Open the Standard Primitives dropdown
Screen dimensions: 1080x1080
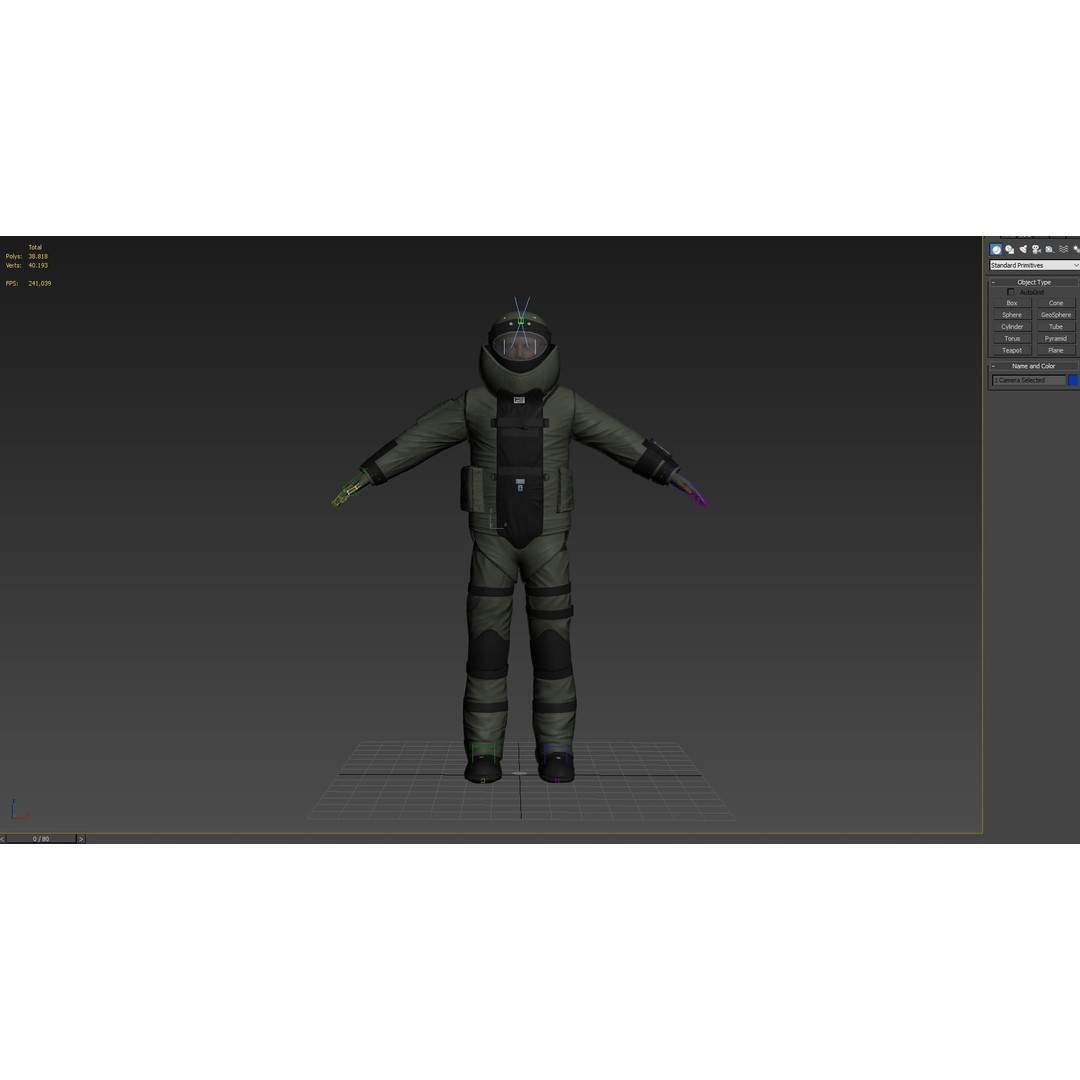click(1035, 265)
